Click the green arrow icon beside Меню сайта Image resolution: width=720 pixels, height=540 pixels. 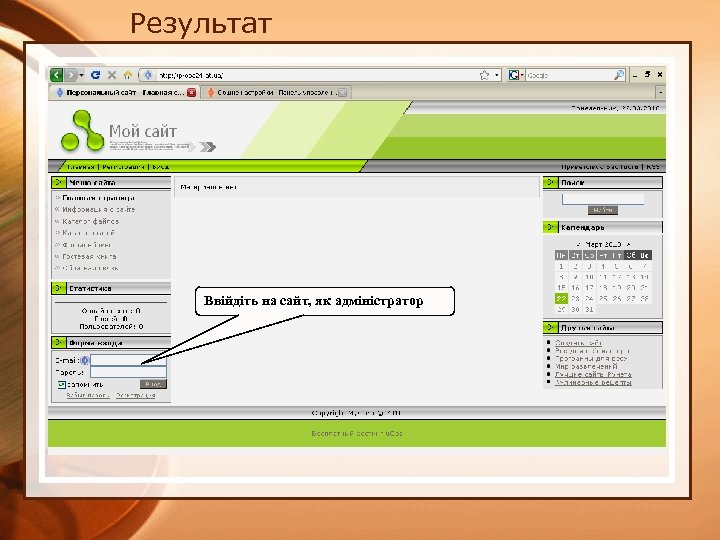(x=59, y=182)
